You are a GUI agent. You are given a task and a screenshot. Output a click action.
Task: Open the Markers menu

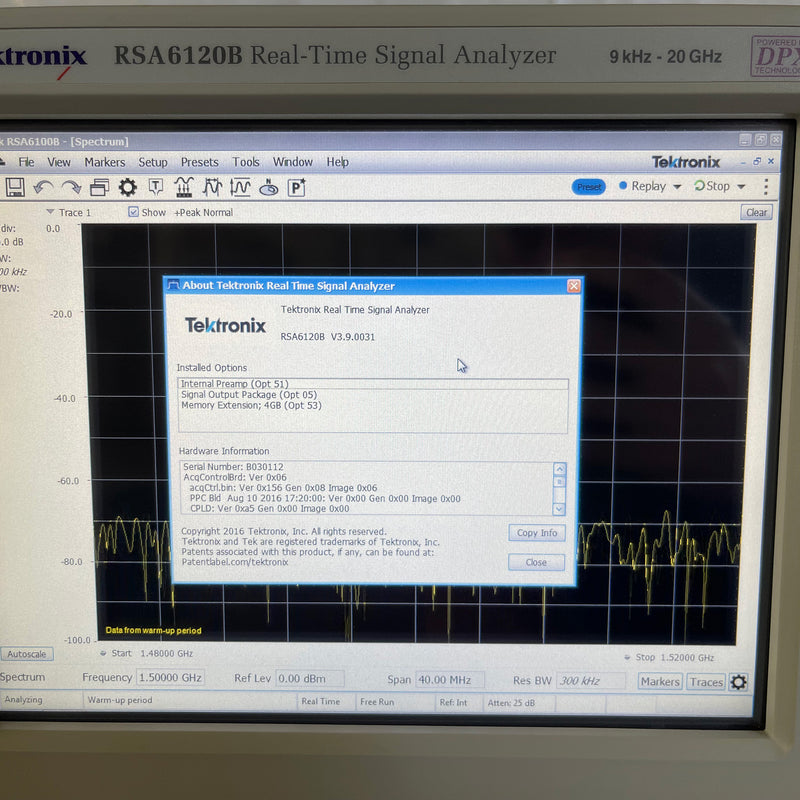[104, 162]
